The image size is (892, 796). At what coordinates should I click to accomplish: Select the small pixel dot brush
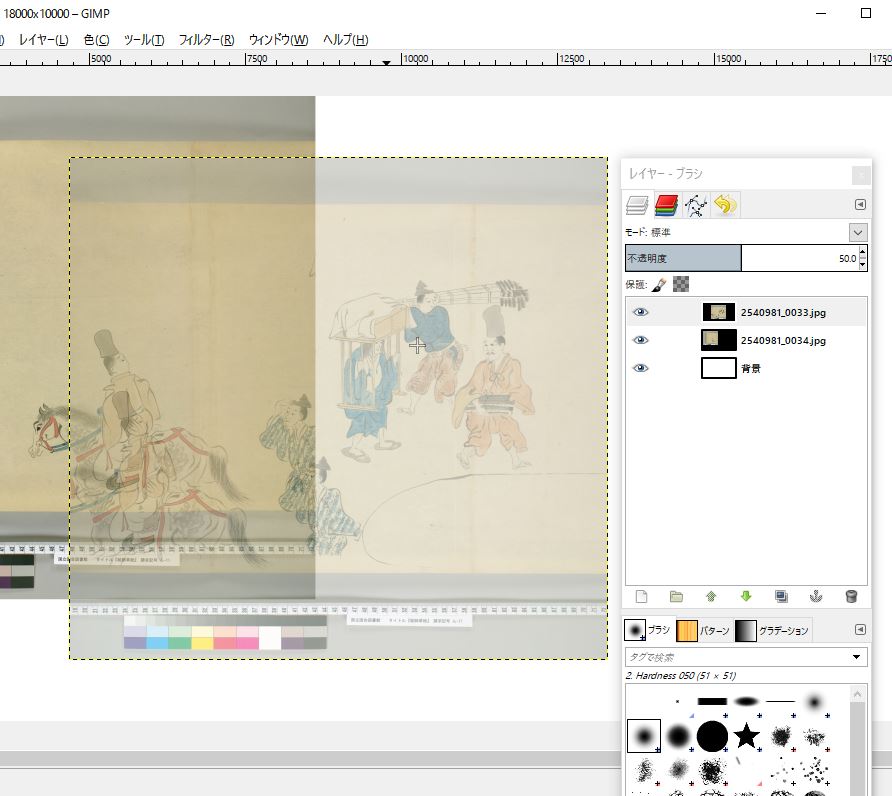678,702
